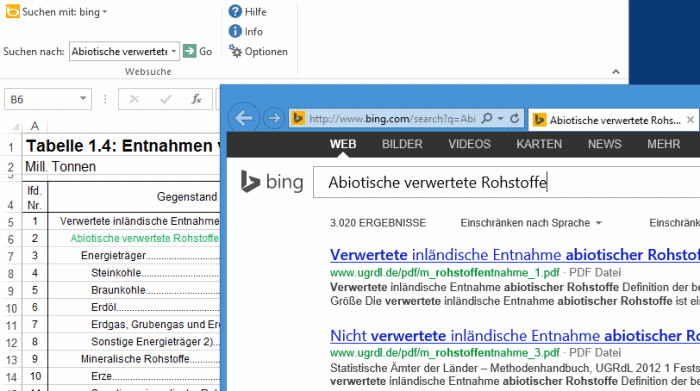Click URL www.ugrdl.de/pdf/m_rohstoffentnahme_1.pdf
Screen dimensions: 700x391
click(445, 273)
